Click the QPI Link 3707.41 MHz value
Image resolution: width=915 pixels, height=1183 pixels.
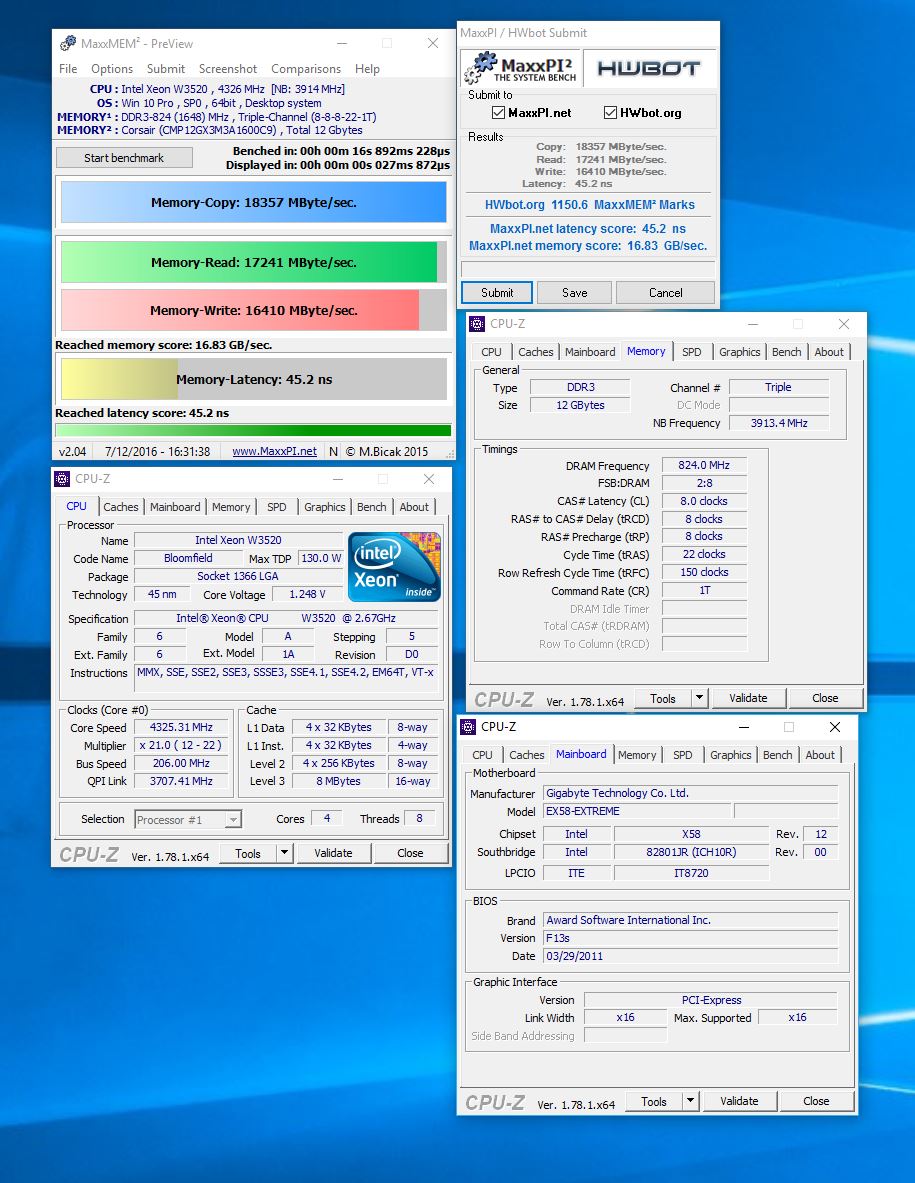[181, 781]
